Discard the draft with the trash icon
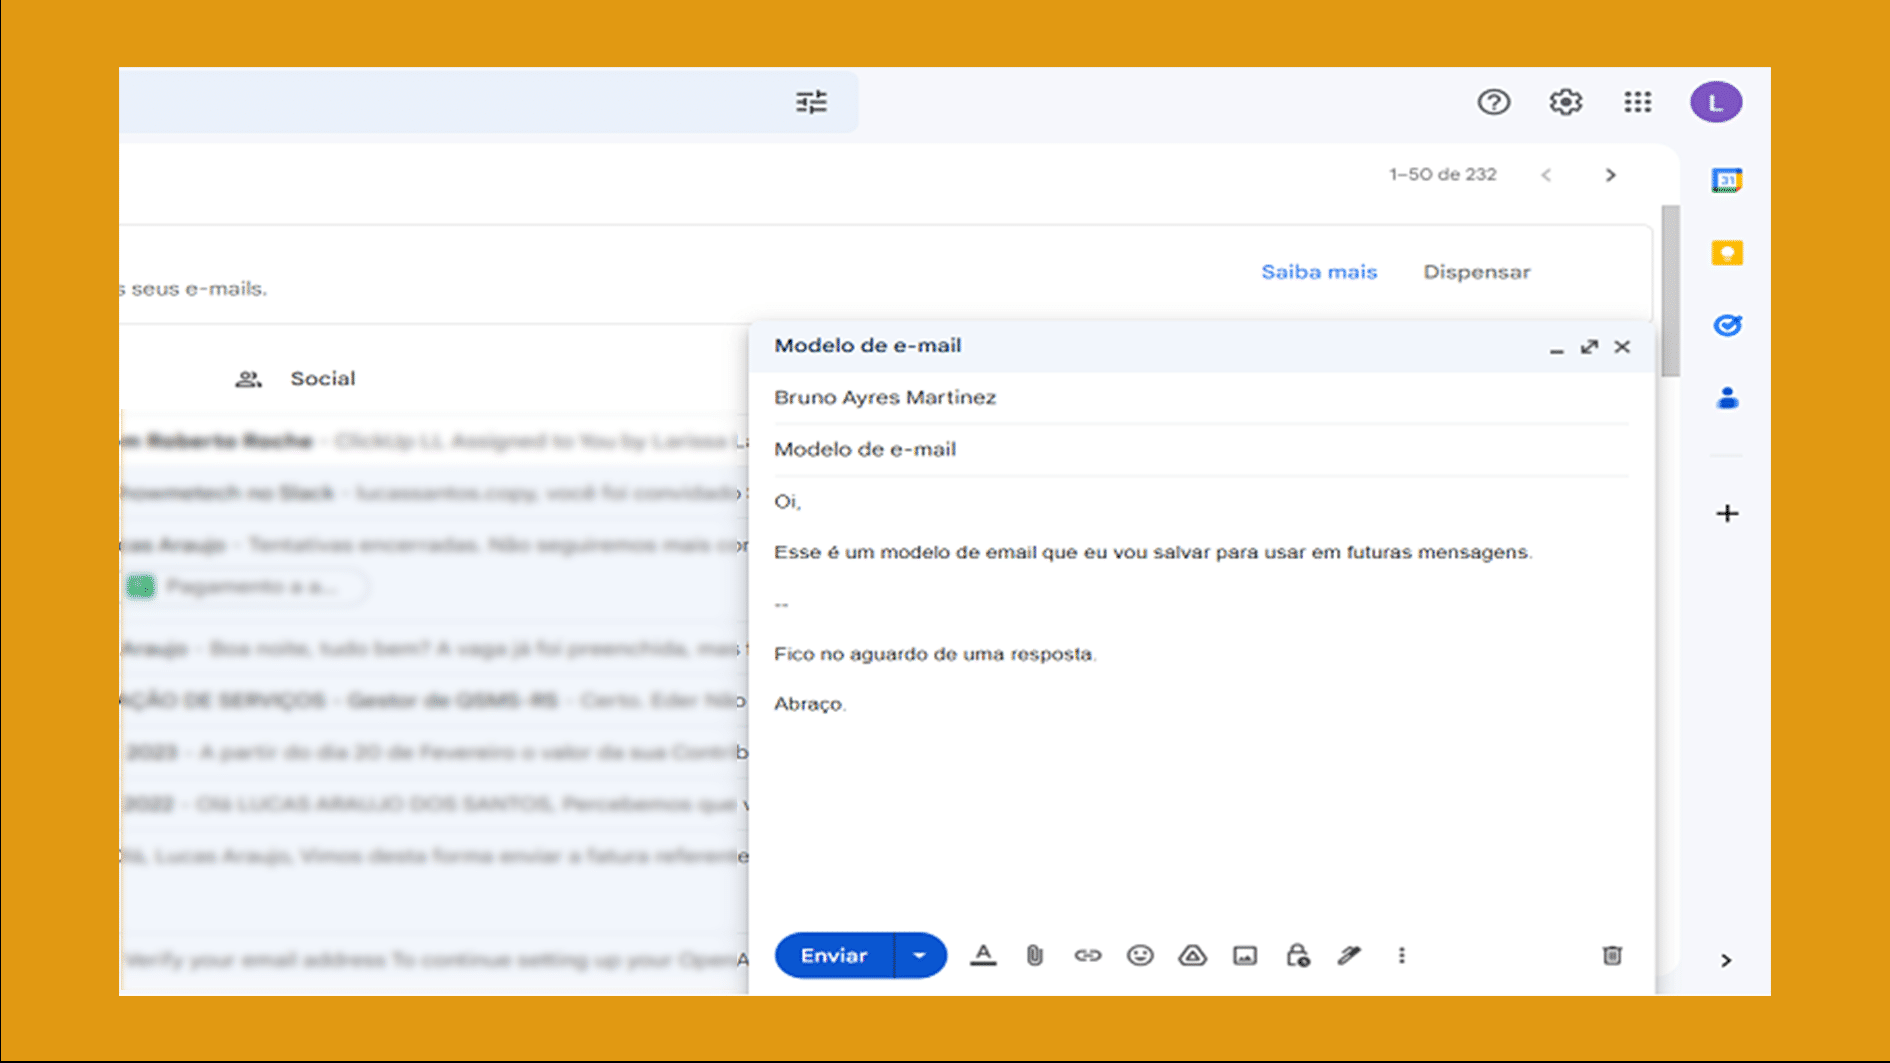The width and height of the screenshot is (1890, 1063). pyautogui.click(x=1612, y=955)
